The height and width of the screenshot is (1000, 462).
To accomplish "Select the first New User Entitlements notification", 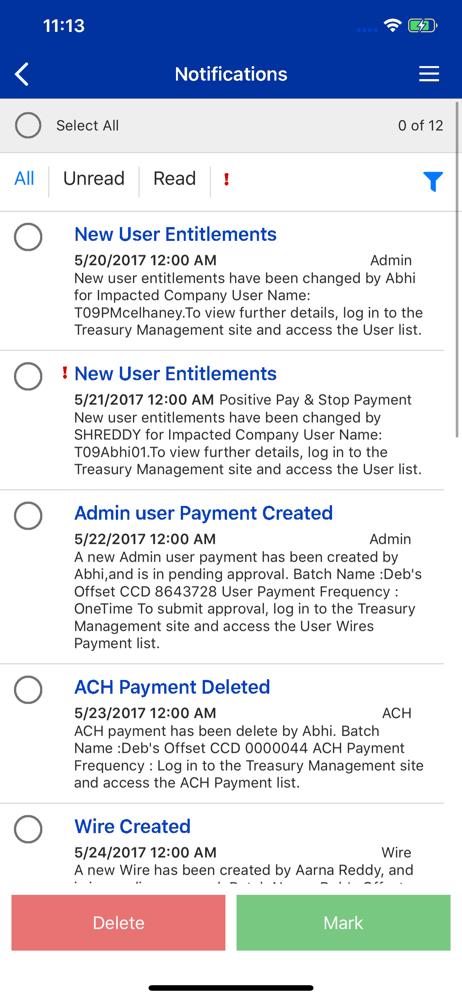I will [x=28, y=237].
